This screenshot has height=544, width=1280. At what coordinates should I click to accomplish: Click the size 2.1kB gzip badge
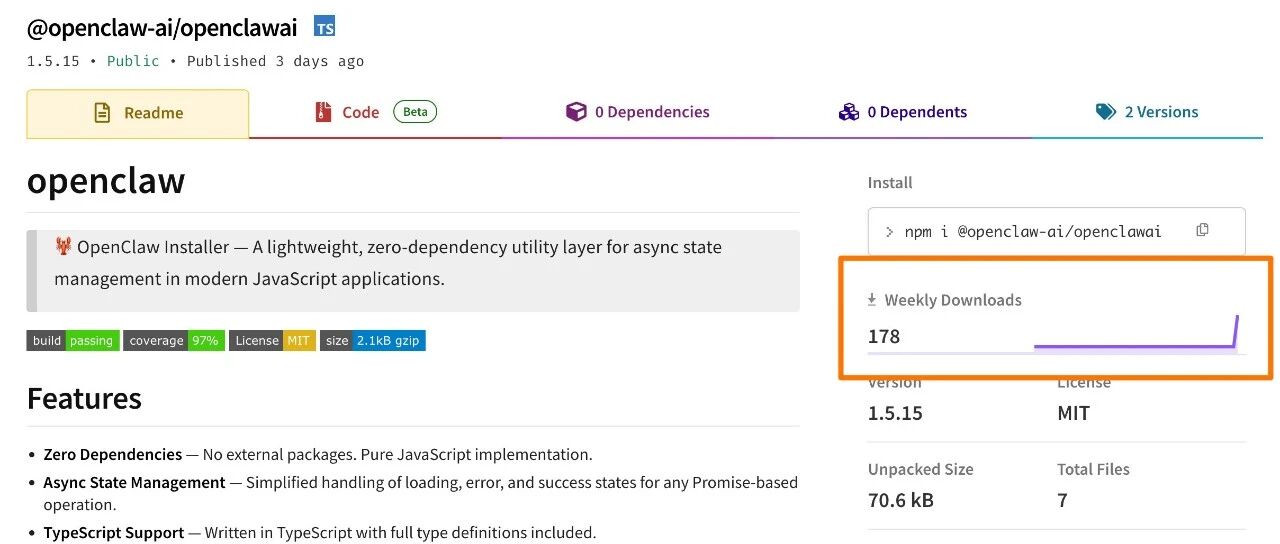coord(373,341)
